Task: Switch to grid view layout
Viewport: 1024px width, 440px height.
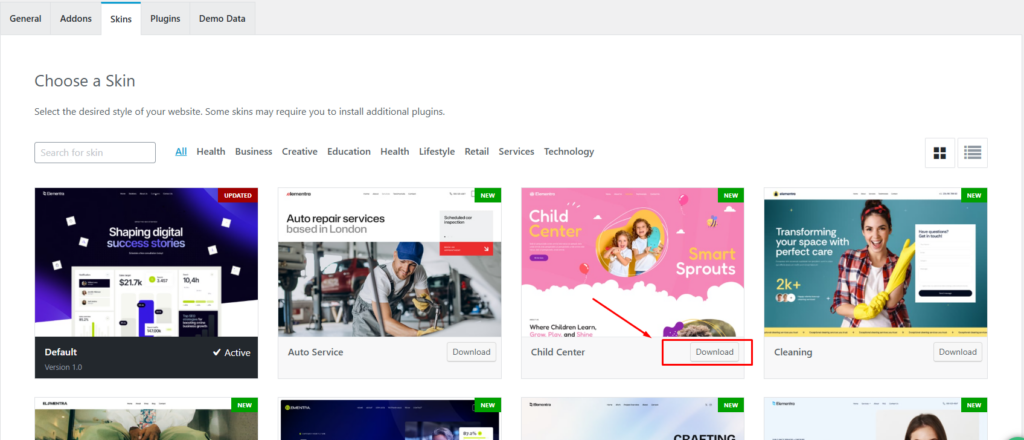Action: pyautogui.click(x=940, y=153)
